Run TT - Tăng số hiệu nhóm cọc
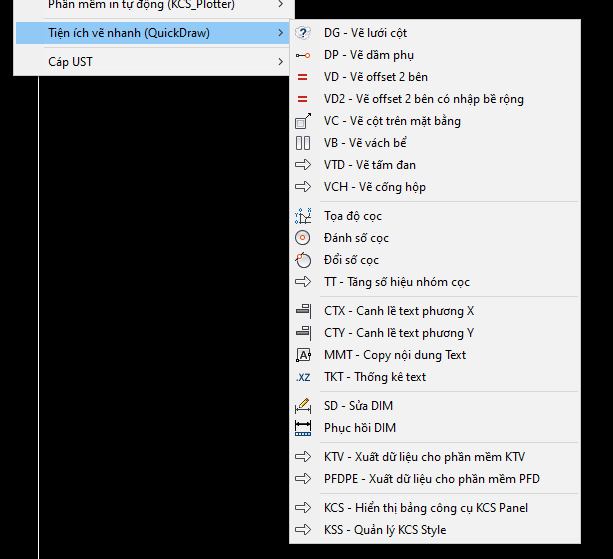Screen dimensions: 613x559 pos(435,282)
